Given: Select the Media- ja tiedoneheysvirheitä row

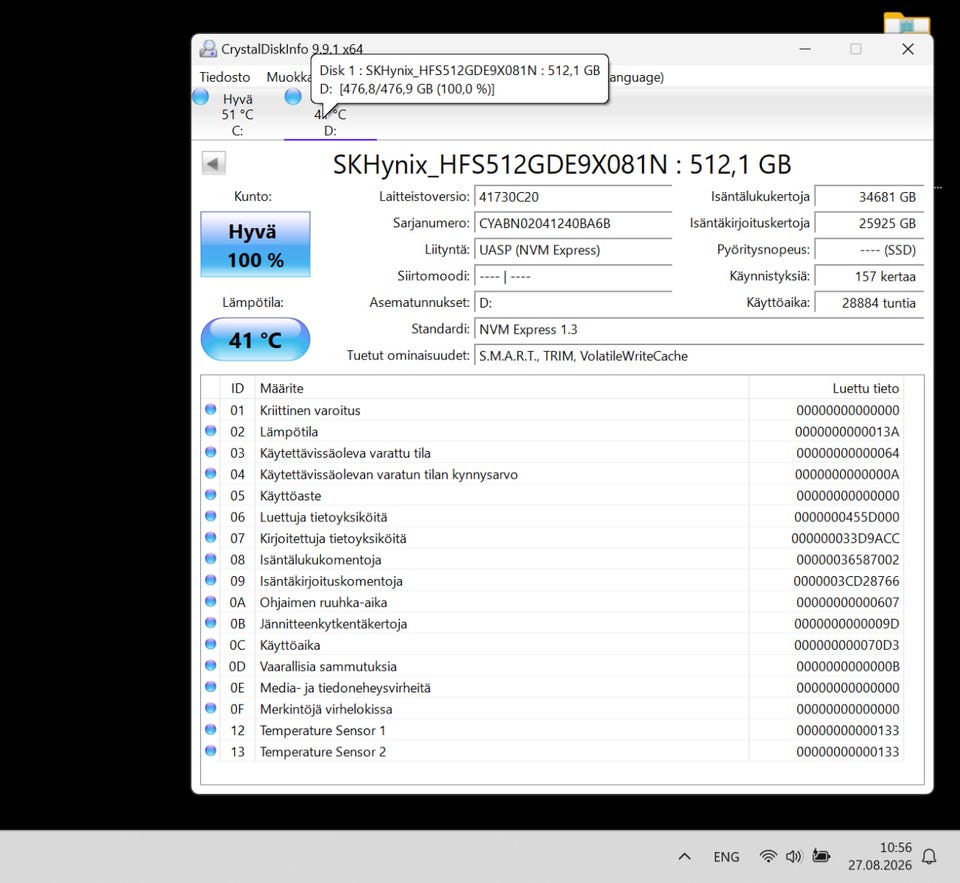Looking at the screenshot, I should click(552, 688).
